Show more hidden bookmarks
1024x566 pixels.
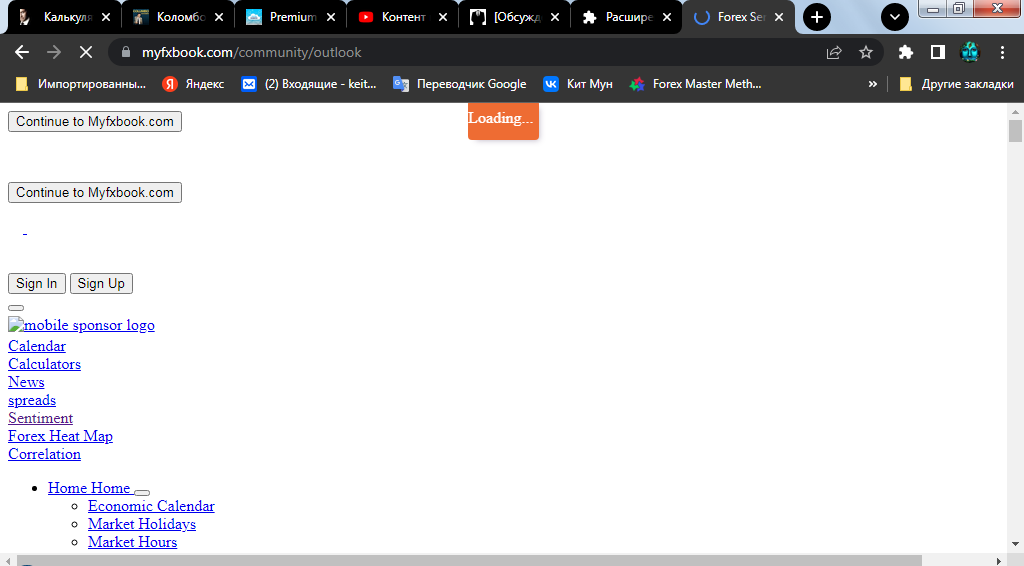pyautogui.click(x=872, y=84)
